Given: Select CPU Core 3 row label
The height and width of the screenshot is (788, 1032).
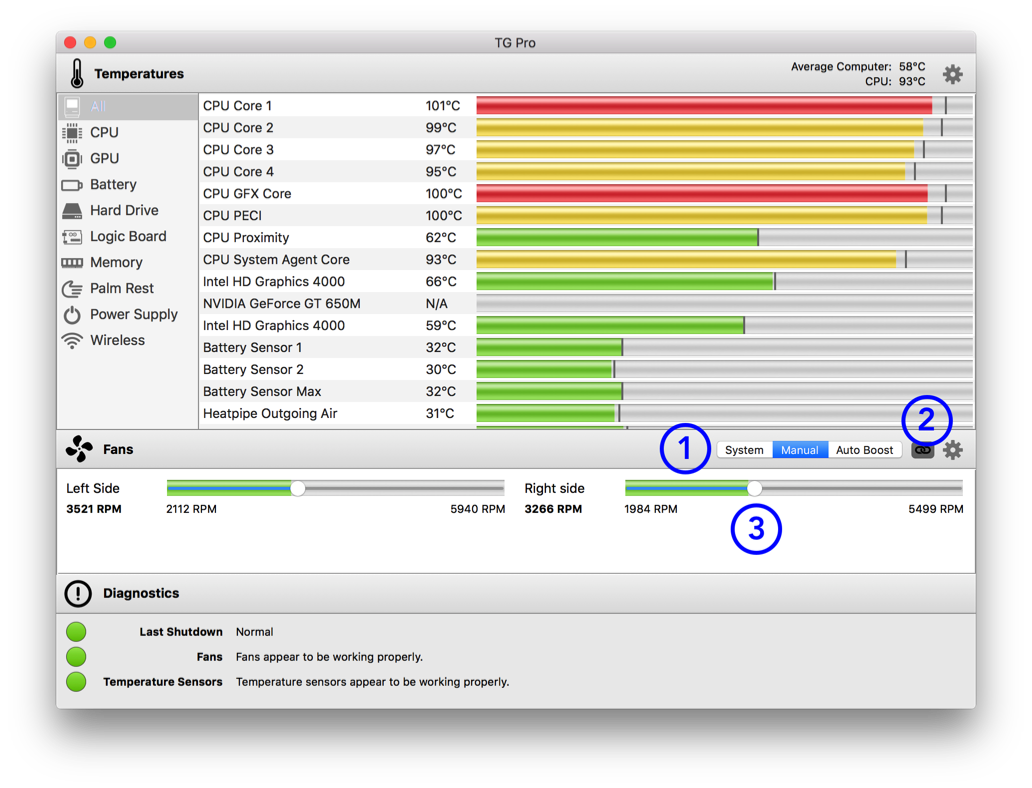Looking at the screenshot, I should 238,150.
